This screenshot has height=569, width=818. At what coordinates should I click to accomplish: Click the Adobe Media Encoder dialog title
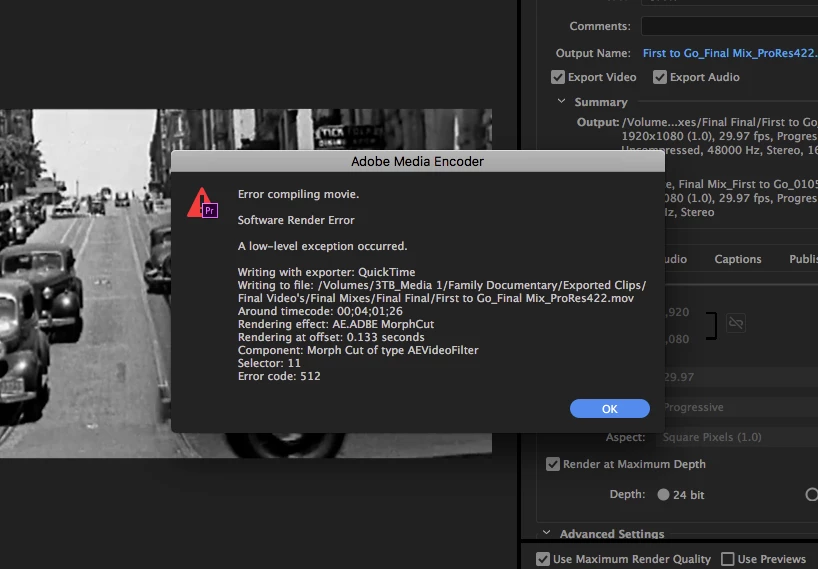[417, 162]
